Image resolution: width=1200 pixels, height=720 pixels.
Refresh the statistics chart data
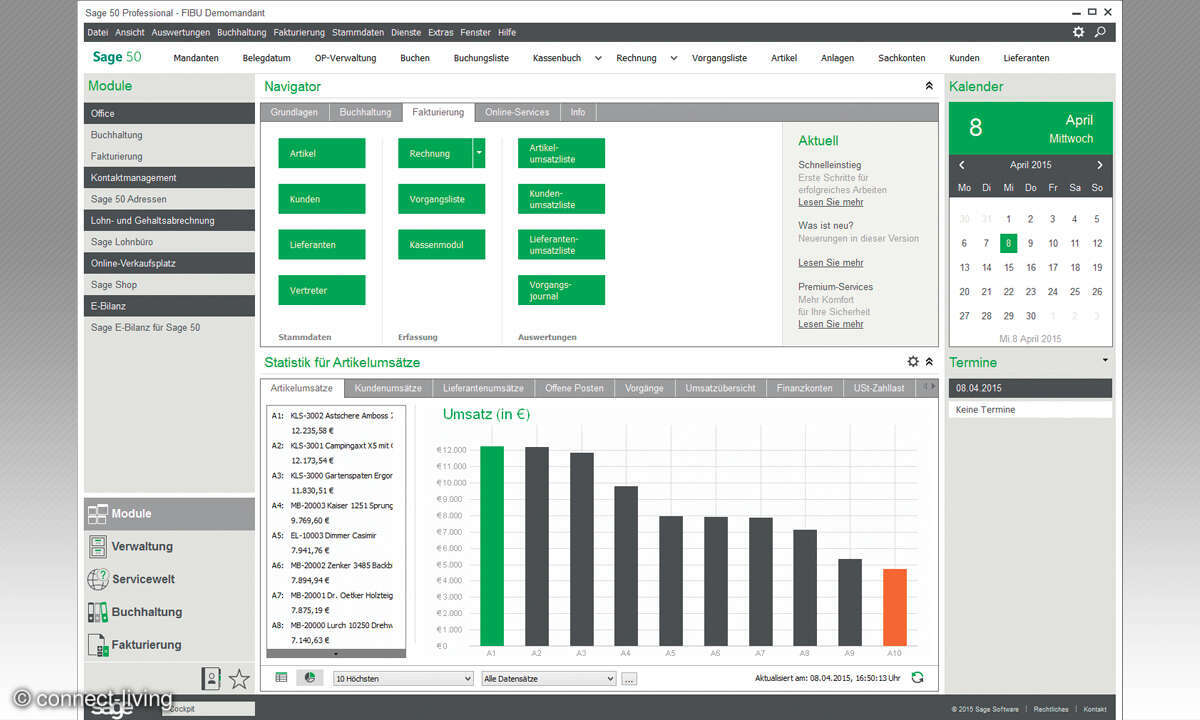click(917, 678)
